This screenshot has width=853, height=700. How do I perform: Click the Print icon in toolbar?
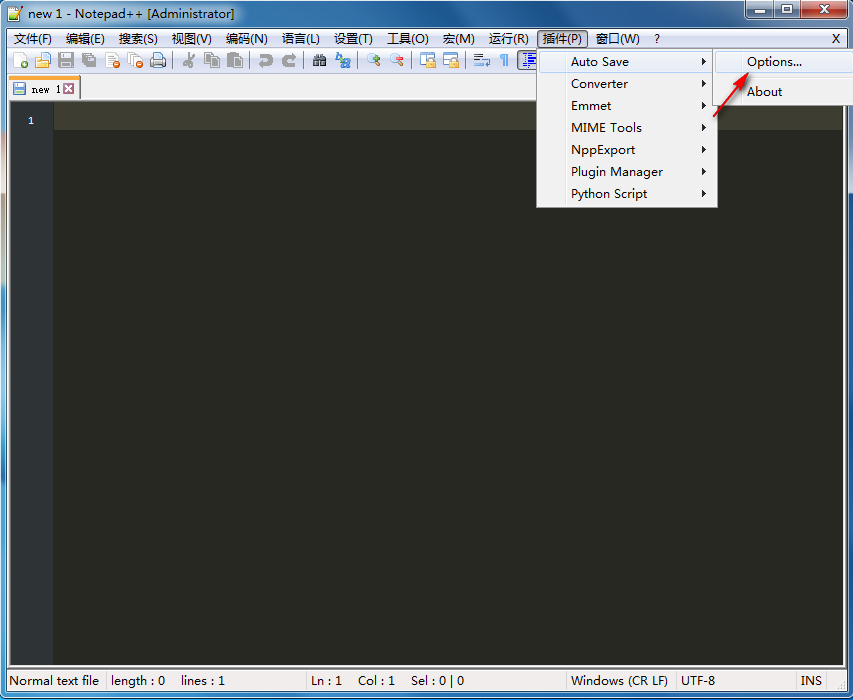158,60
